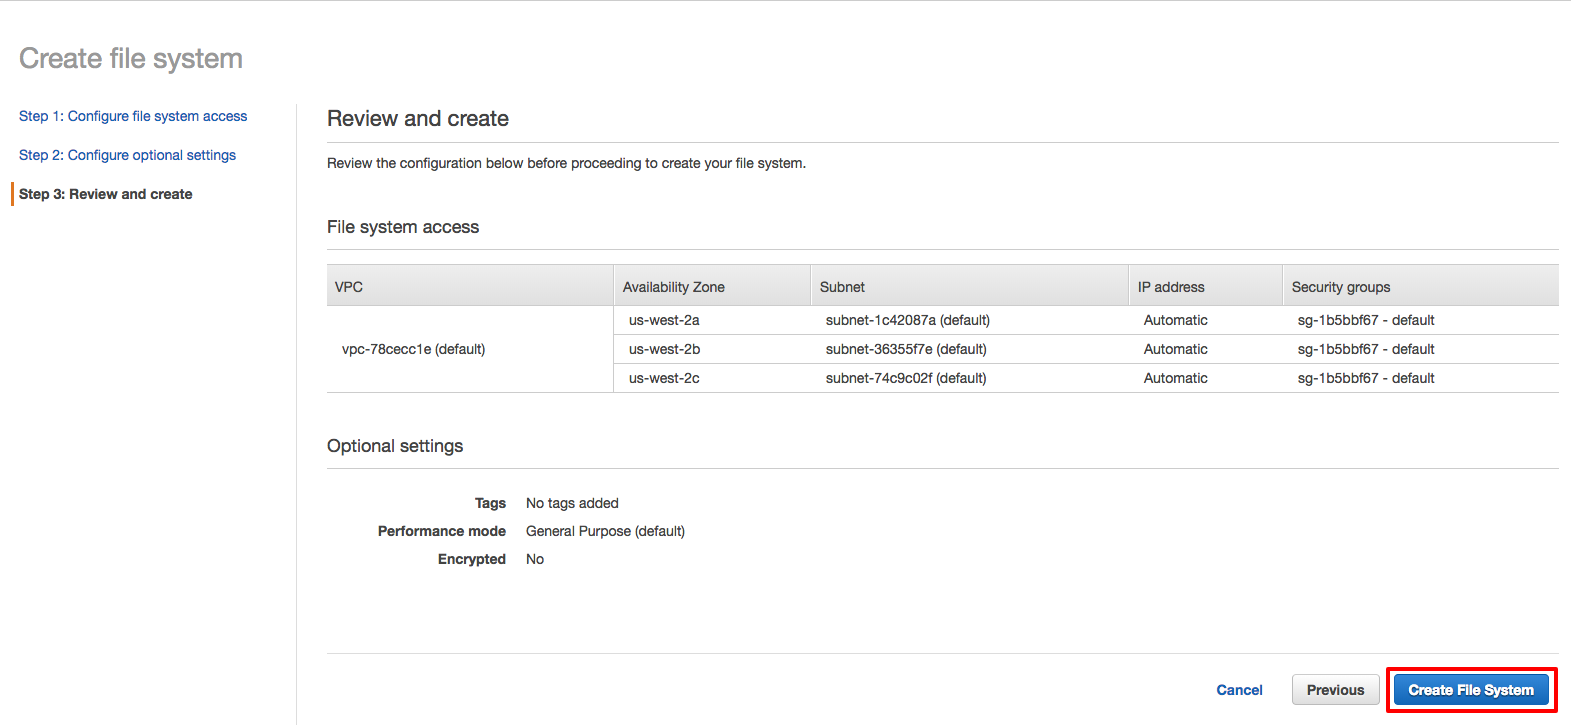Click the VPC column header
The width and height of the screenshot is (1571, 725).
coord(349,287)
